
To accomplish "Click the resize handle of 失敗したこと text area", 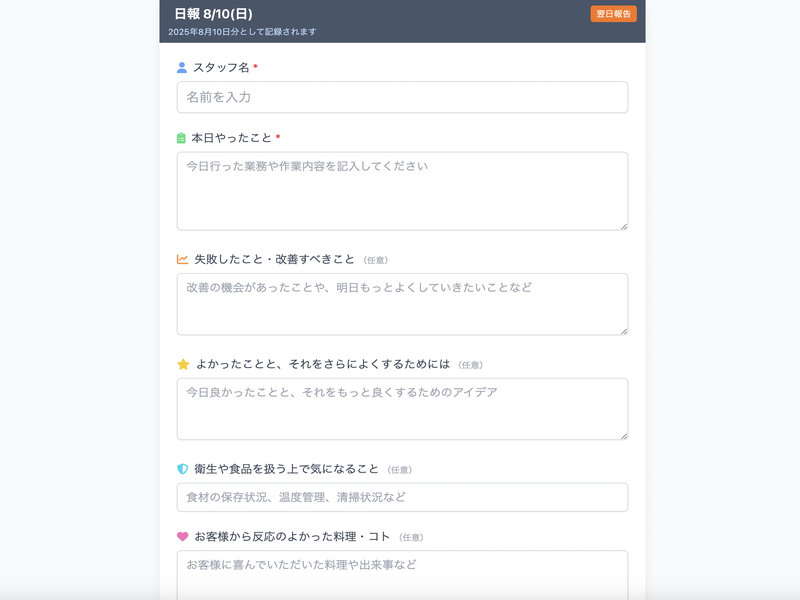I will (623, 332).
